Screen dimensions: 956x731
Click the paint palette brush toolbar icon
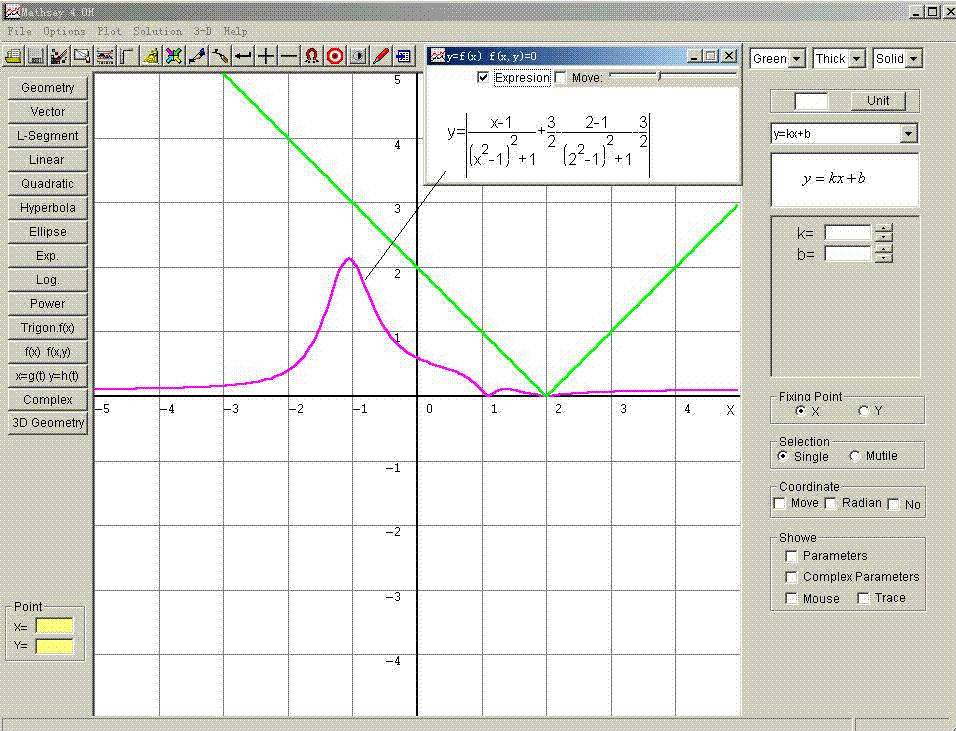(x=59, y=56)
